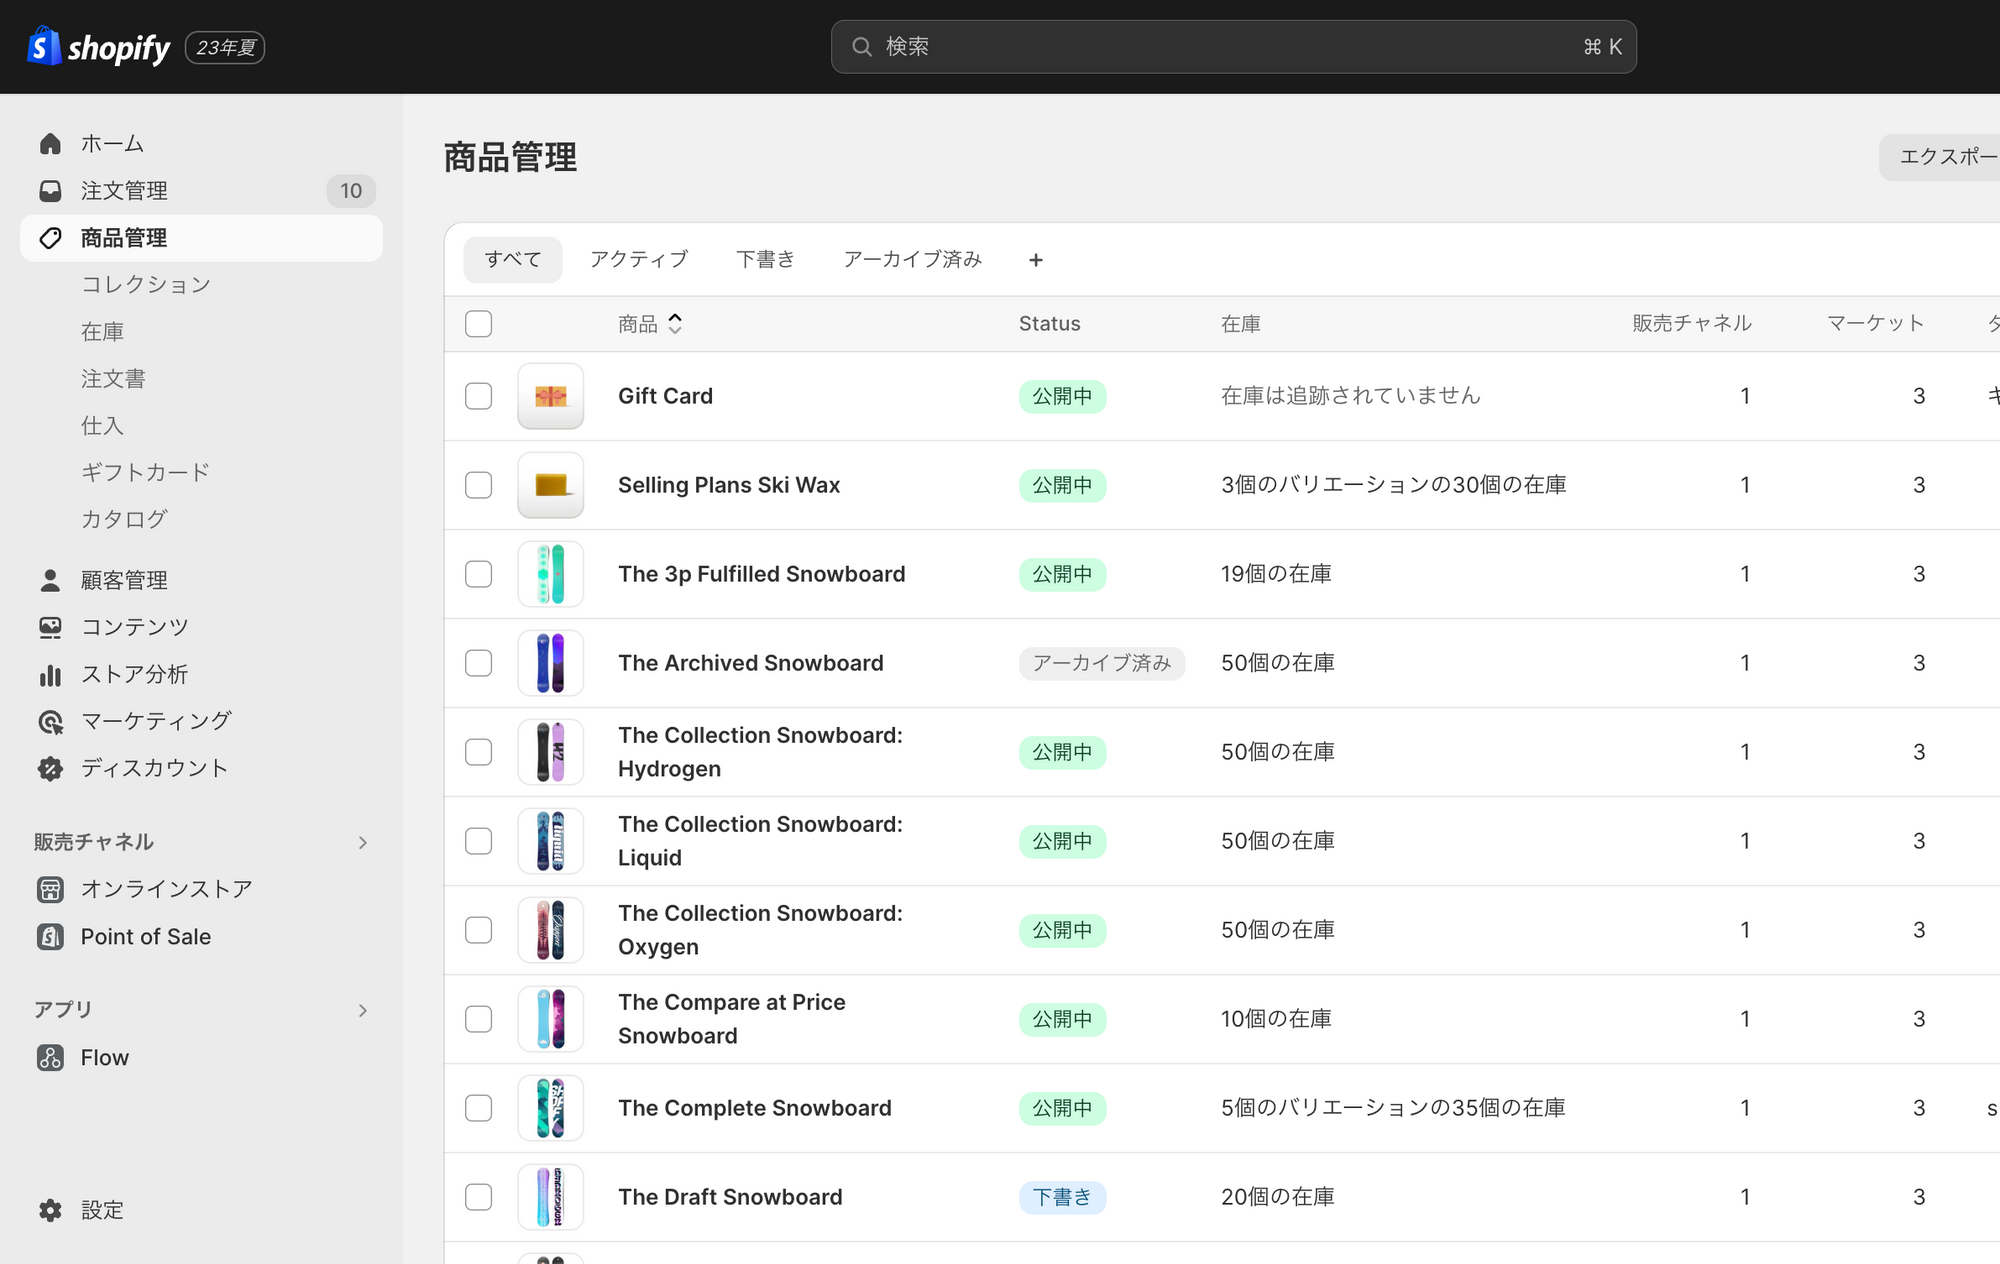Select The Archived Snowboard checkbox

point(479,663)
